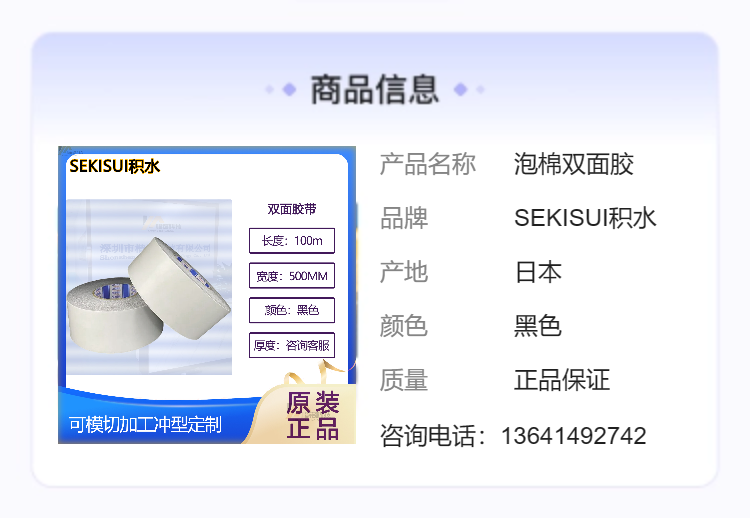Select the 颜色: 黑色 spec box
750x518 pixels.
tap(292, 310)
